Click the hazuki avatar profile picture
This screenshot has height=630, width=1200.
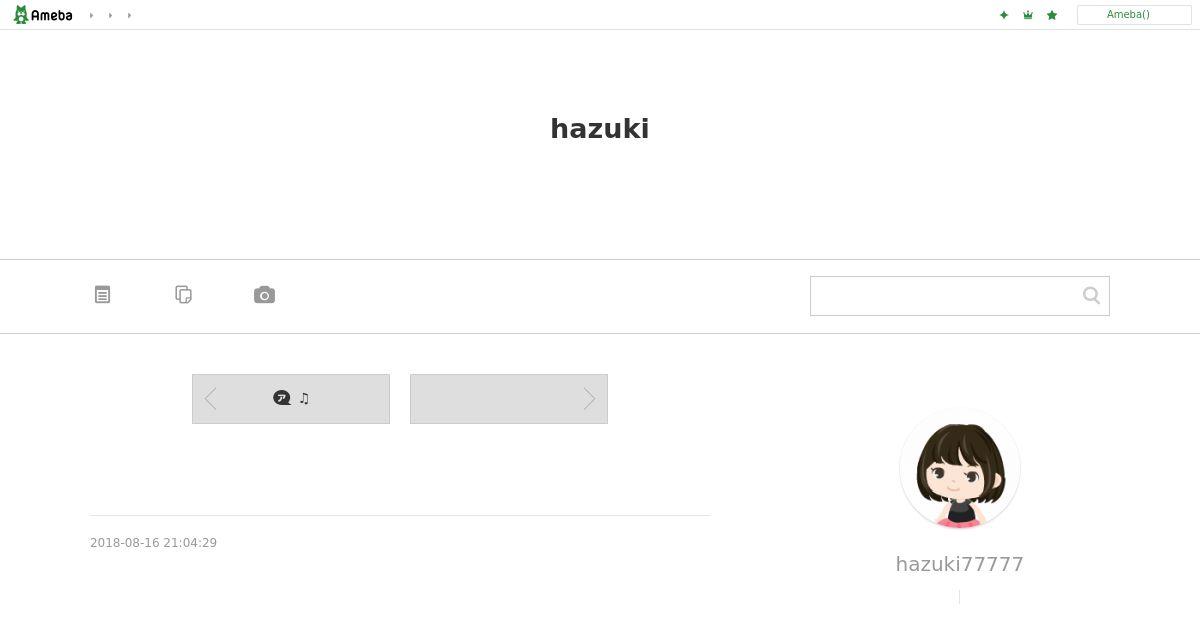[960, 468]
